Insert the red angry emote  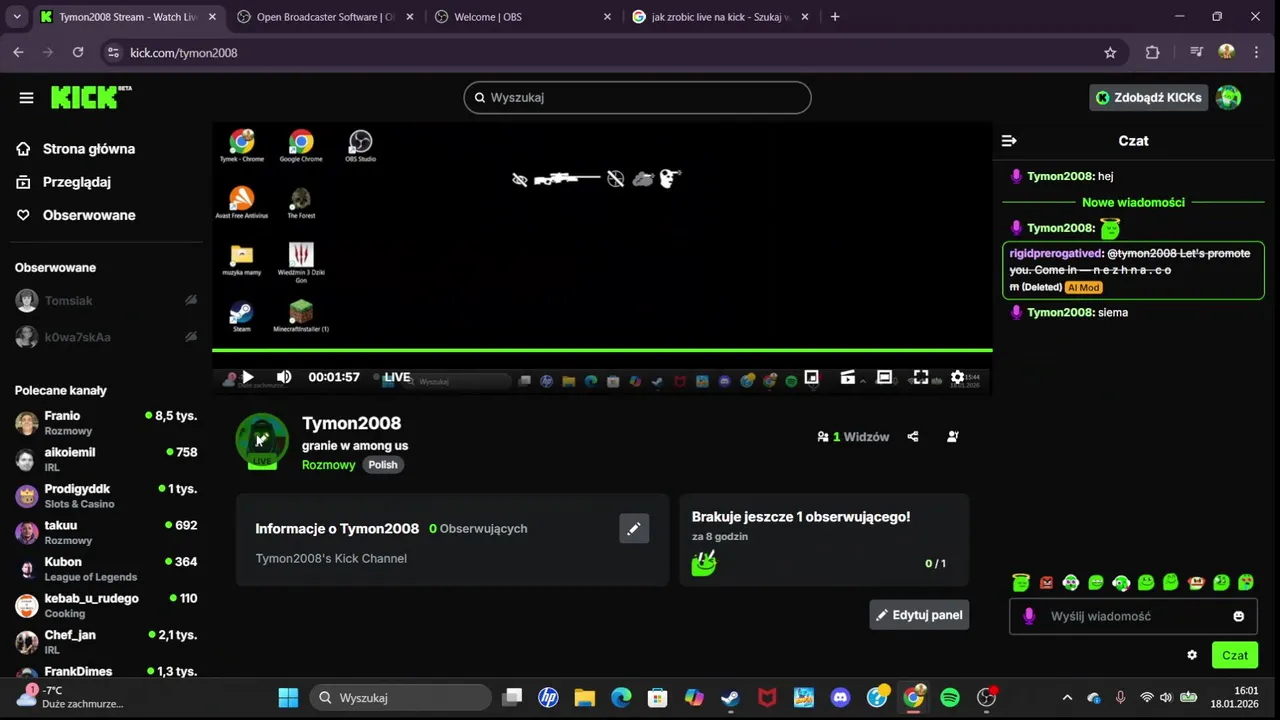click(x=1046, y=582)
